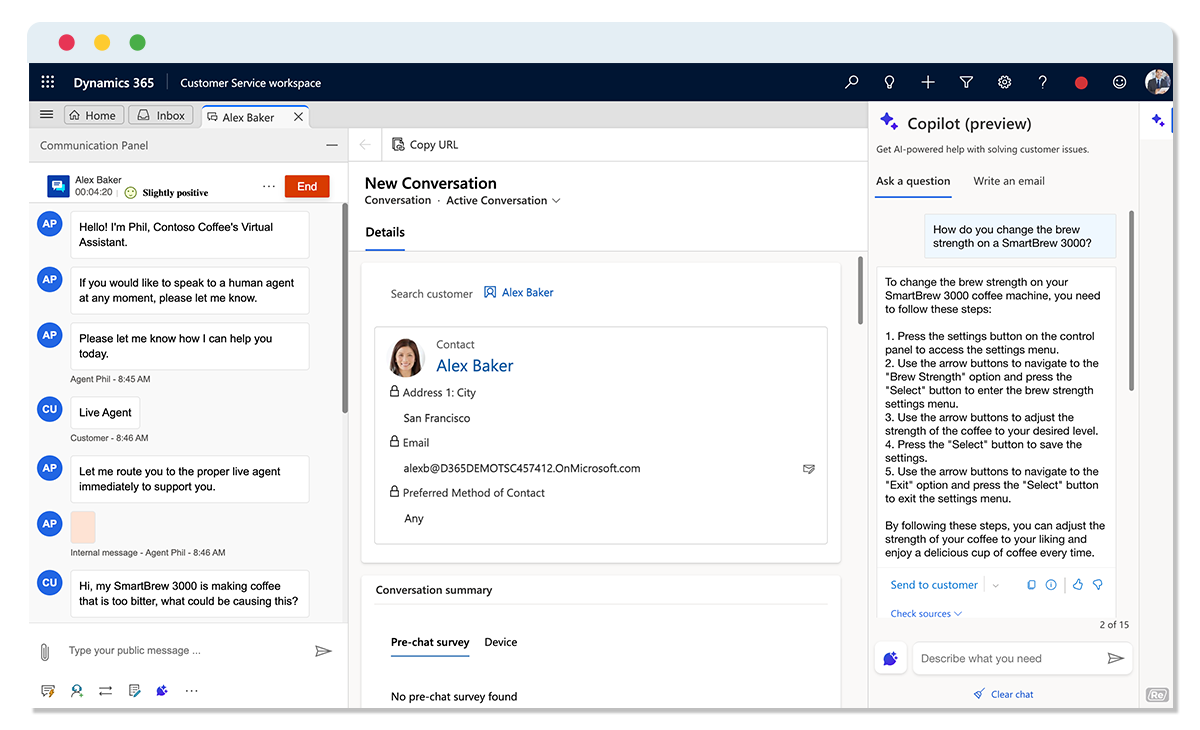Image resolution: width=1200 pixels, height=730 pixels.
Task: Open the Settings gear in the top bar
Action: pyautogui.click(x=1005, y=83)
